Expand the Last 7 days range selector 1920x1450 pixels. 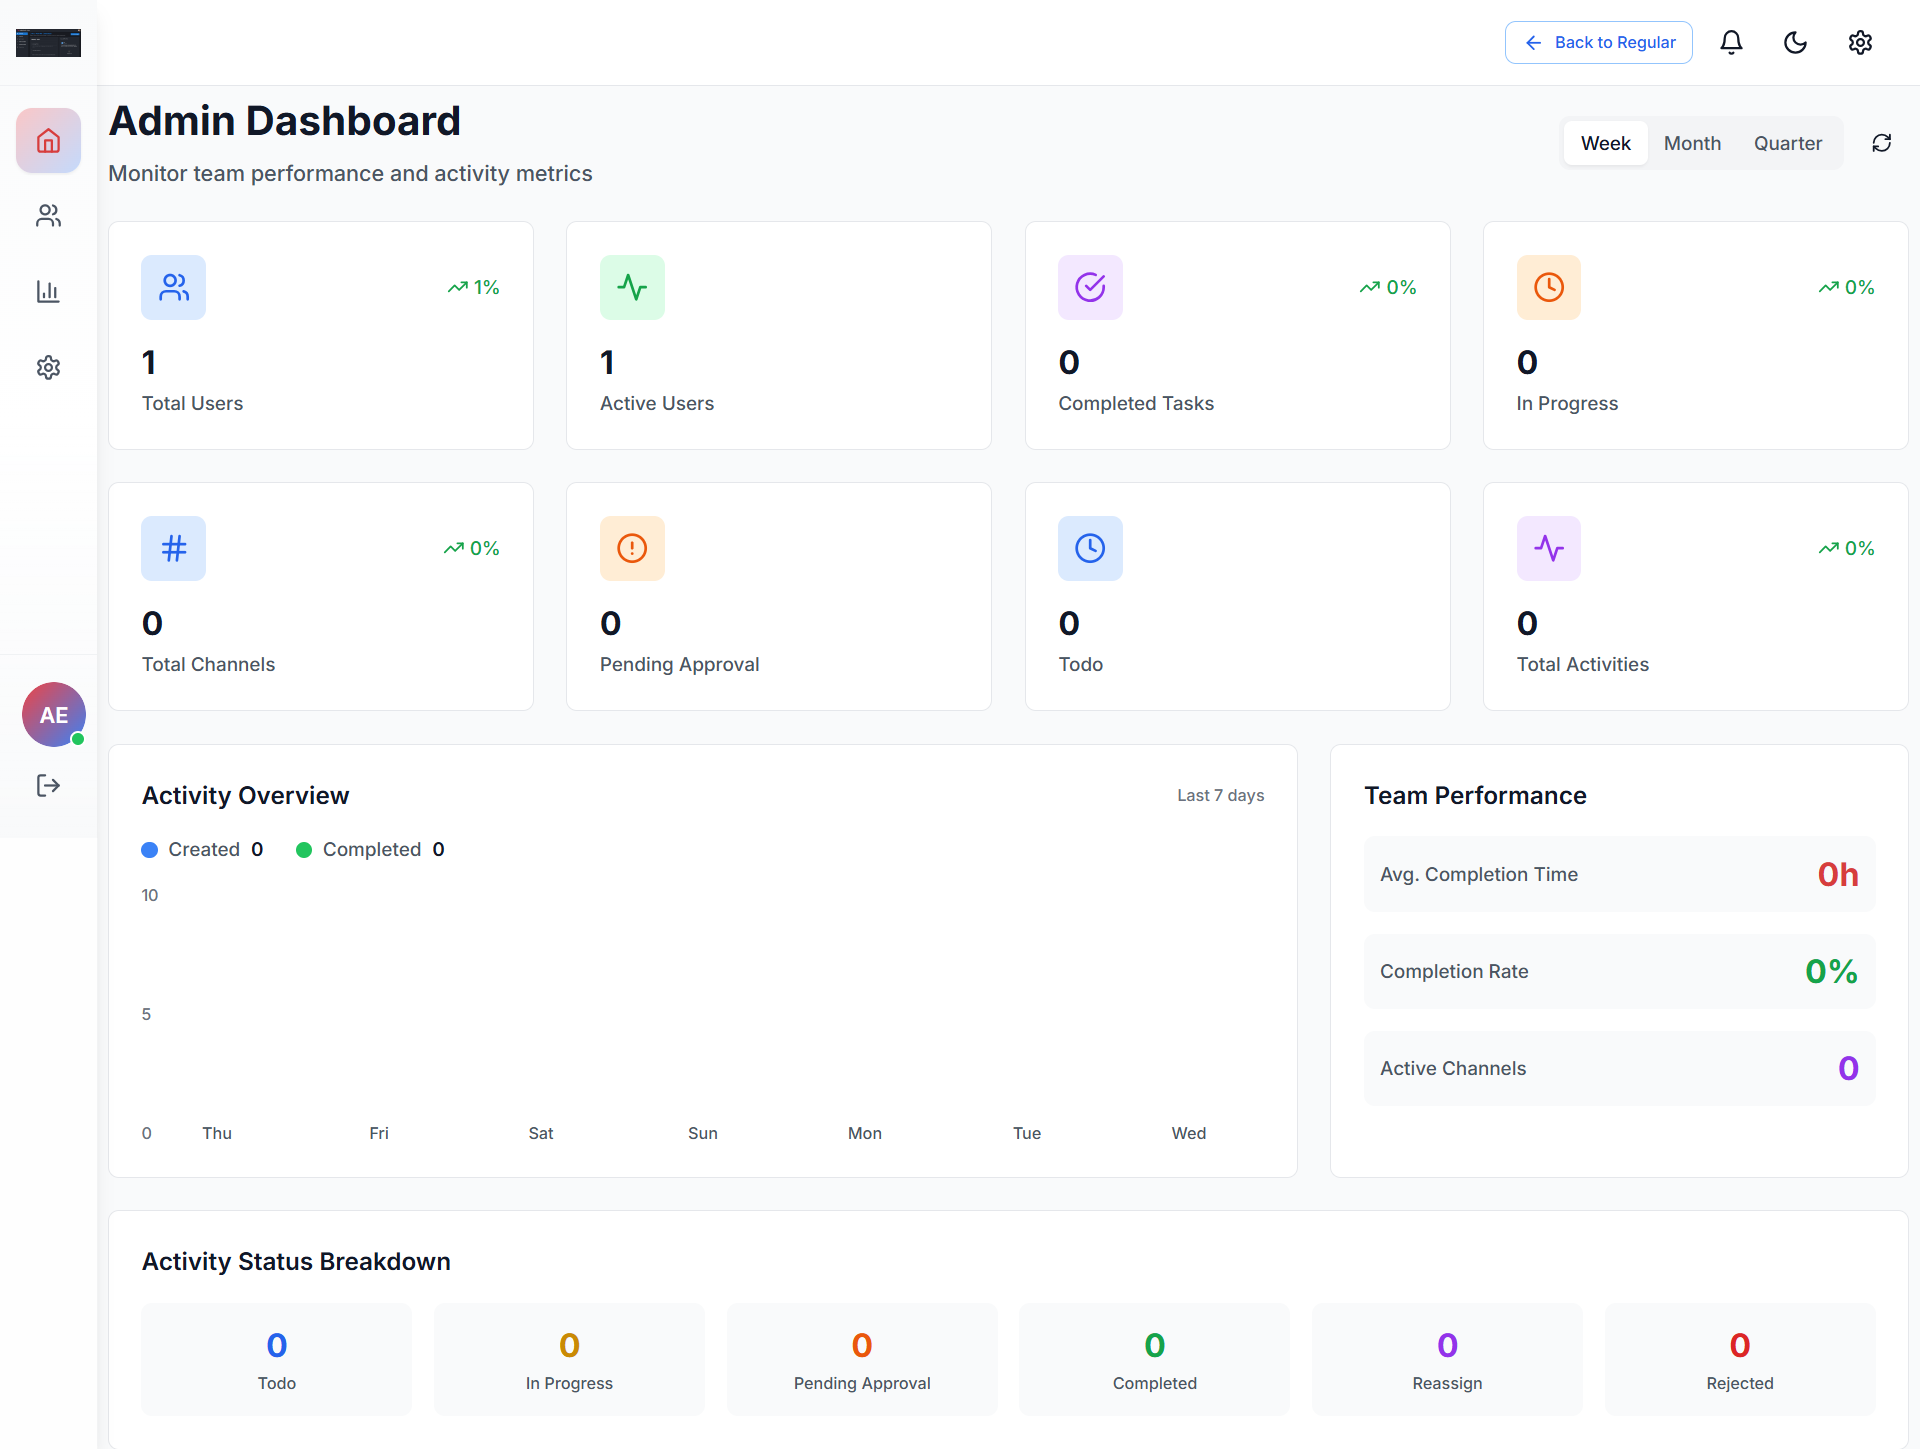(x=1220, y=795)
